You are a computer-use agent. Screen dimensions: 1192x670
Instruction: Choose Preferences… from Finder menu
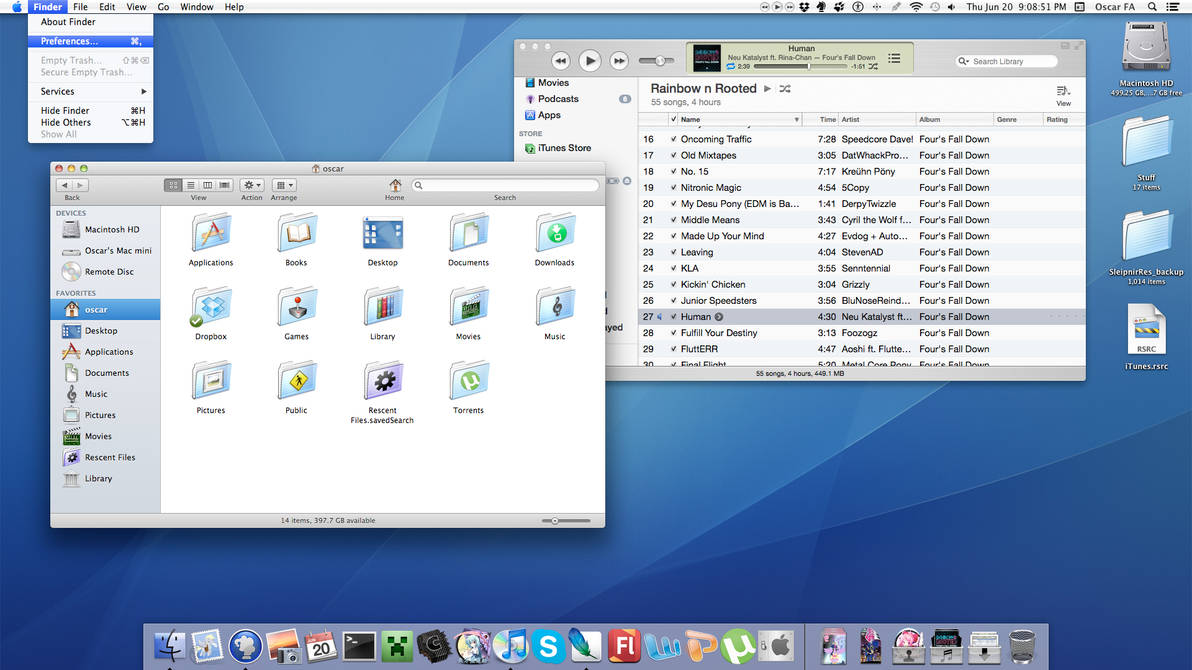pyautogui.click(x=69, y=41)
